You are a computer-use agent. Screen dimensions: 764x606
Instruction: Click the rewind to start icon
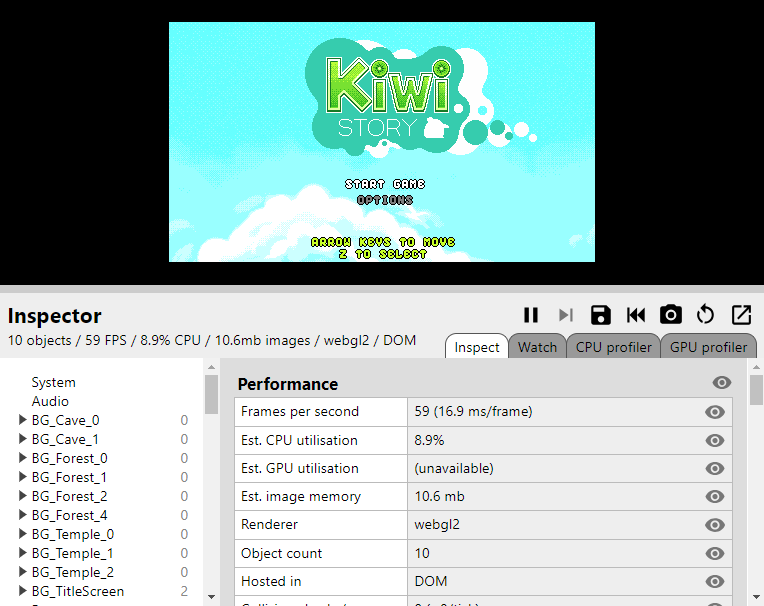point(636,315)
